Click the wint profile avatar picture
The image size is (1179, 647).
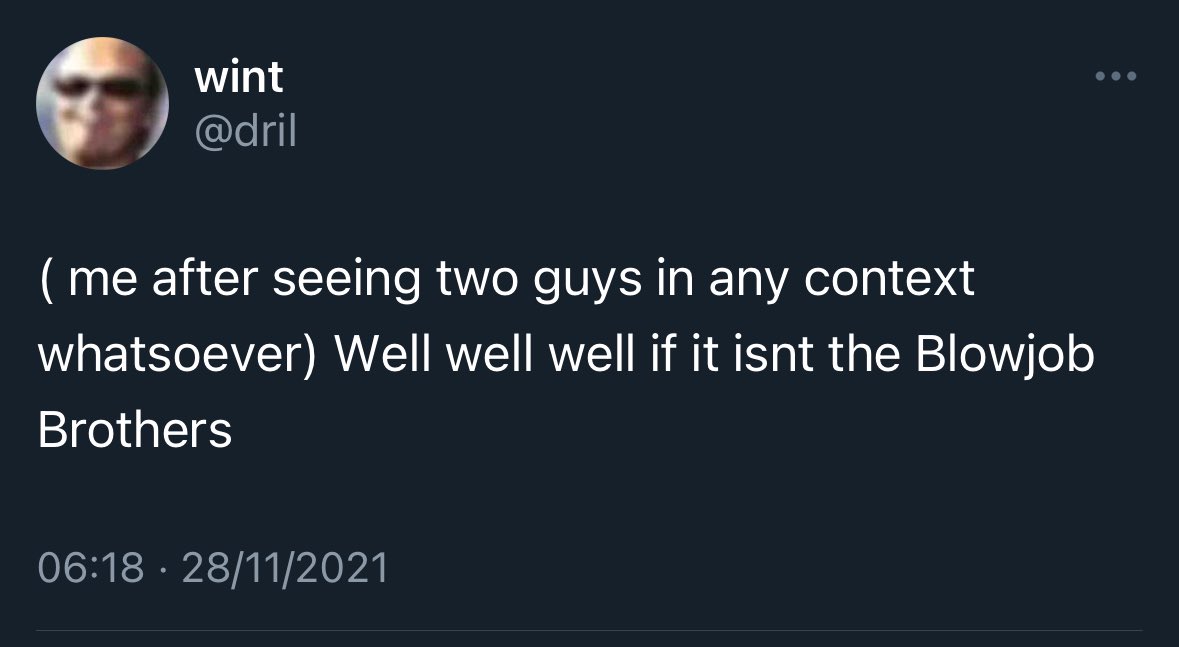click(102, 104)
